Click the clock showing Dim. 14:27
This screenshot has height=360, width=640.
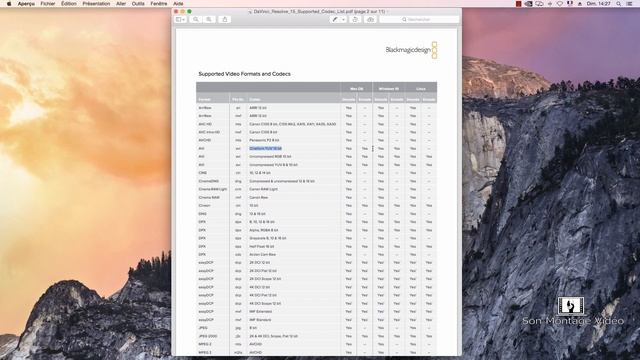[598, 4]
